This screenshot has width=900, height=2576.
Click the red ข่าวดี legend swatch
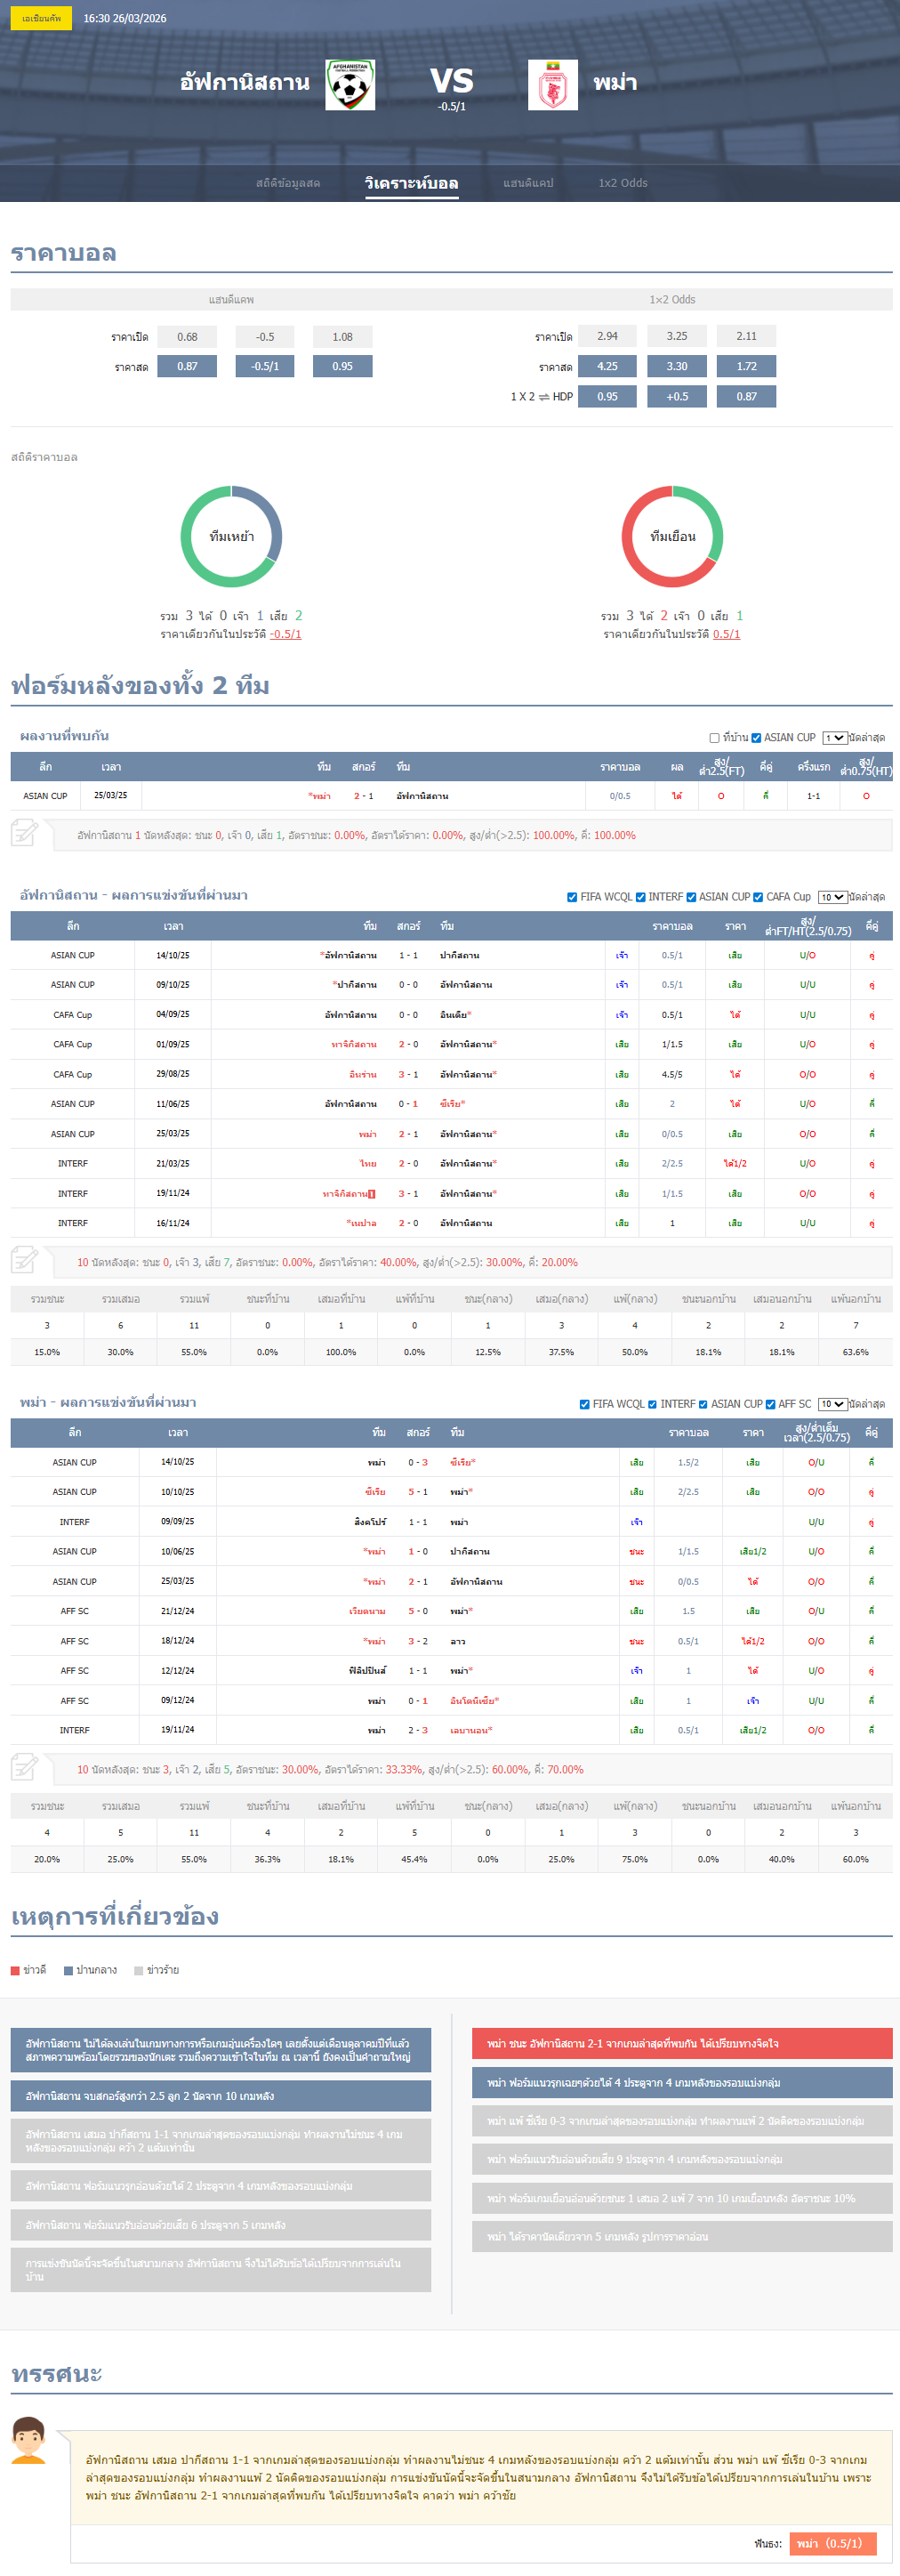(15, 1970)
